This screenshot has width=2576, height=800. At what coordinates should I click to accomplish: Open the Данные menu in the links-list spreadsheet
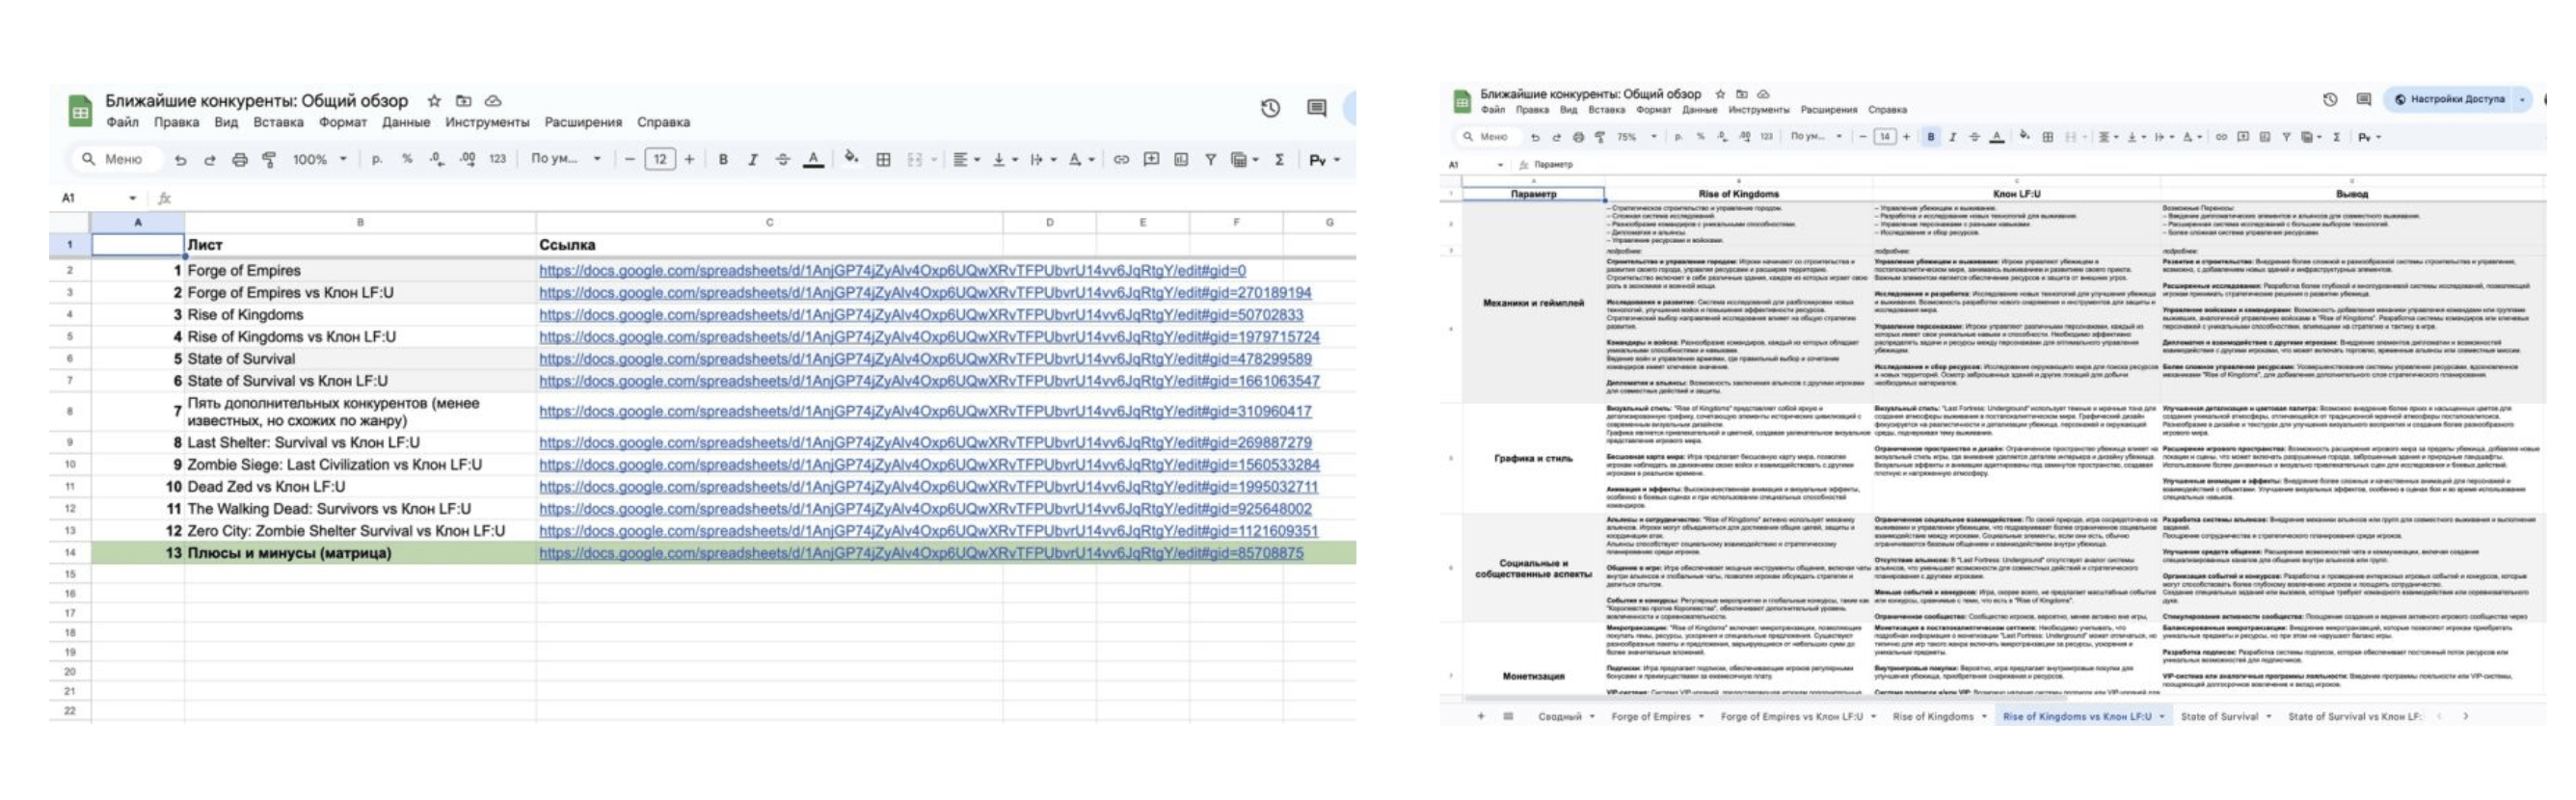[406, 122]
